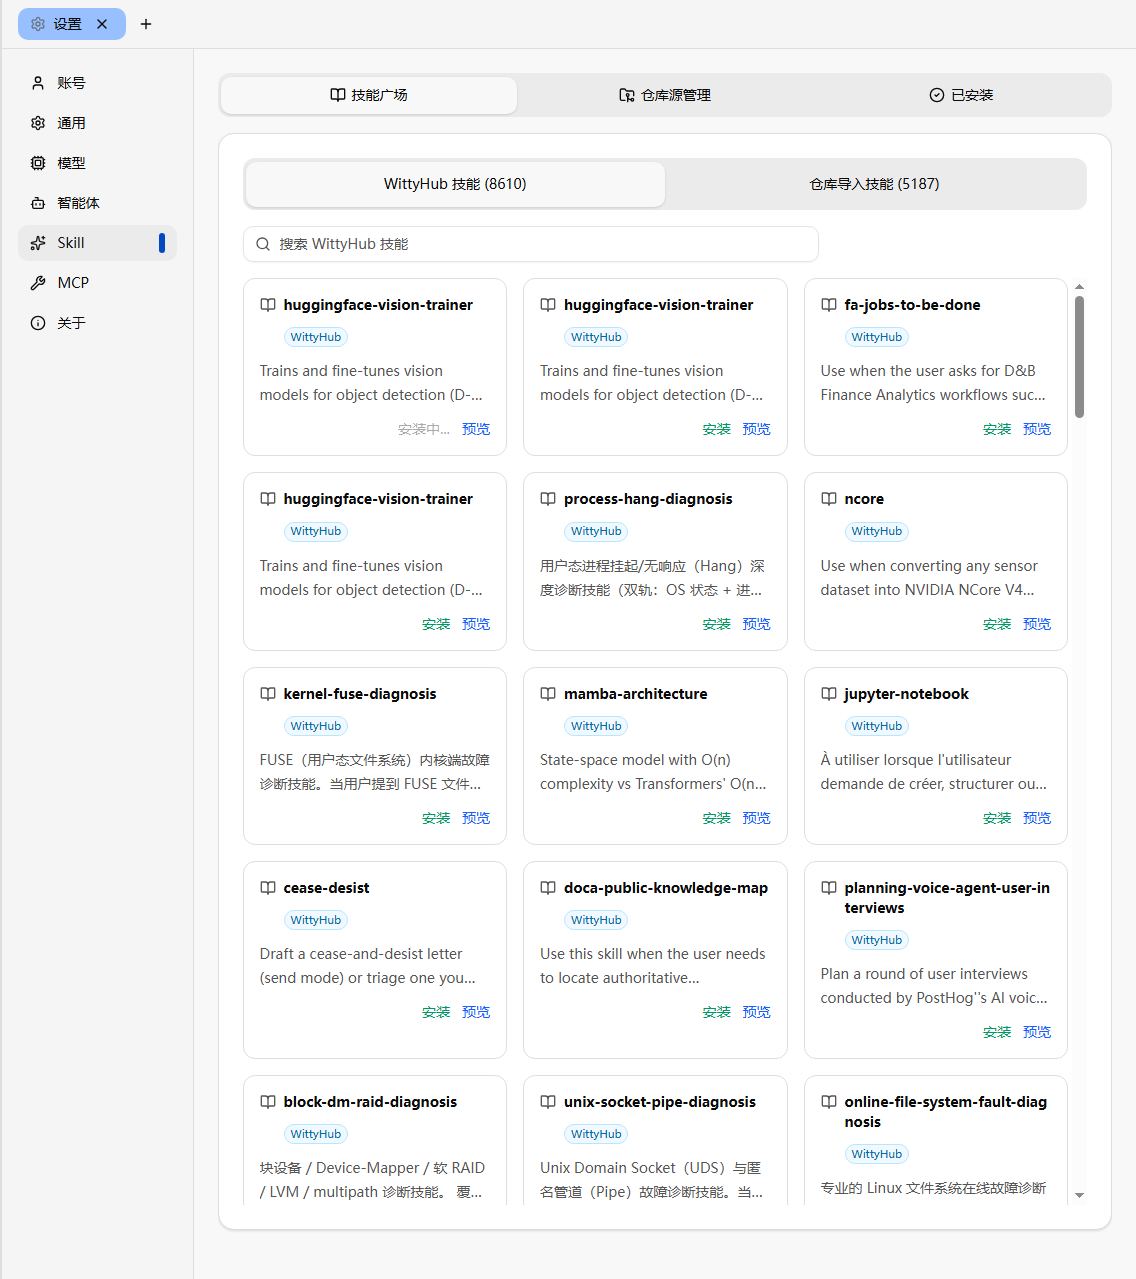Open the 模型 chip icon in sidebar
This screenshot has width=1136, height=1279.
tap(38, 163)
